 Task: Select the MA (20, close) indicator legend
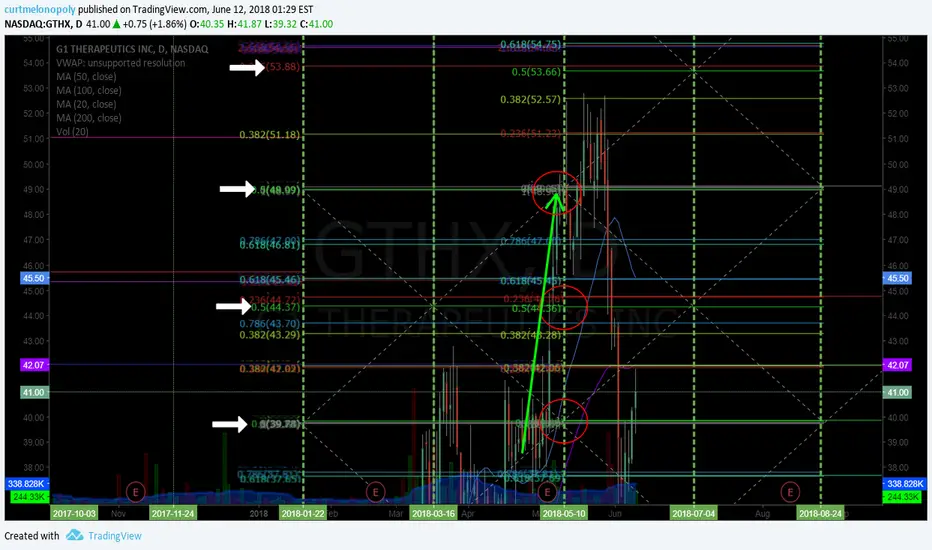click(x=86, y=104)
